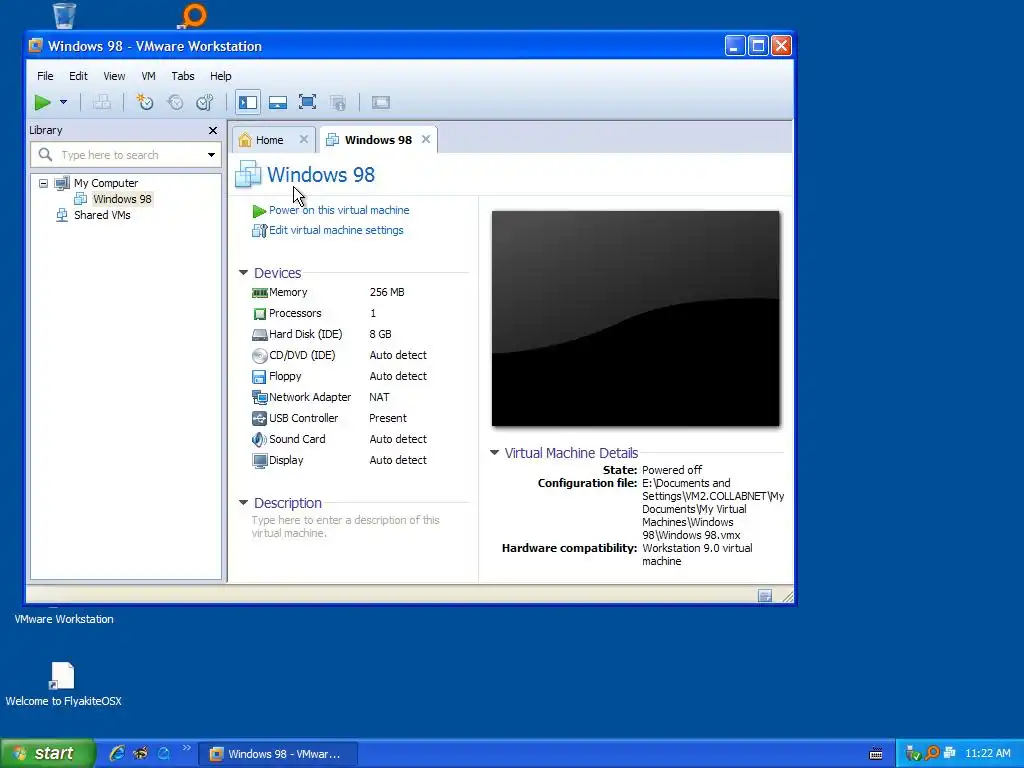
Task: Expand the Quick Launch overflow chevron
Action: (x=187, y=748)
